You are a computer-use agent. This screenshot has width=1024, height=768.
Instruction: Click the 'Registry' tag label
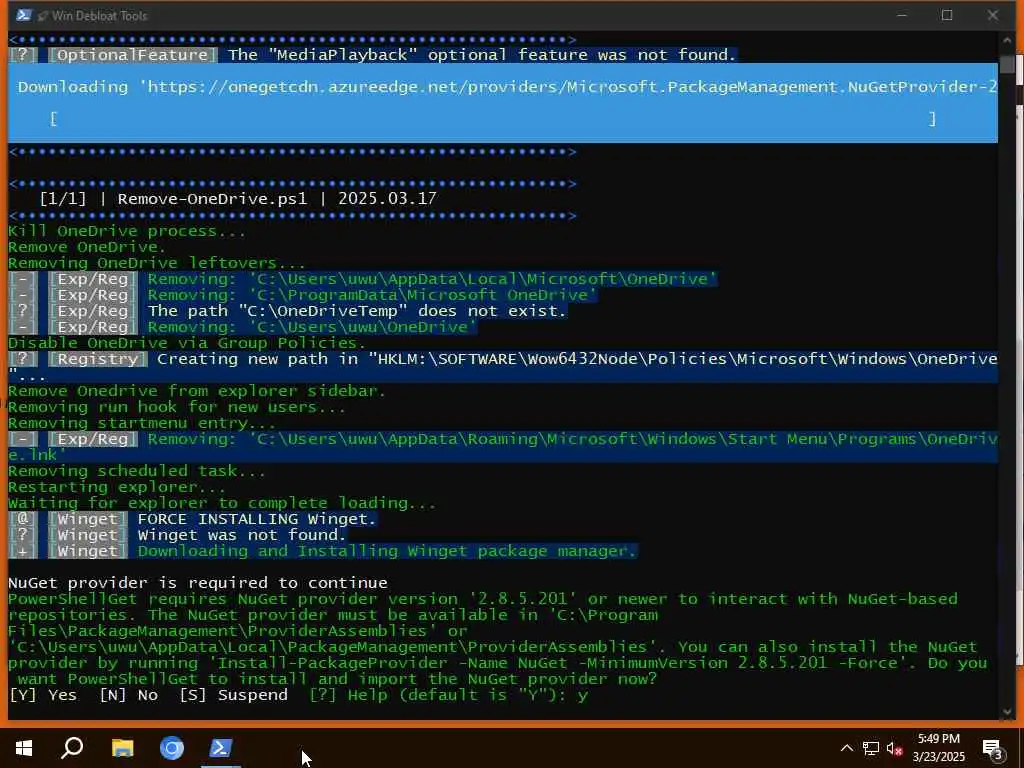pos(98,359)
